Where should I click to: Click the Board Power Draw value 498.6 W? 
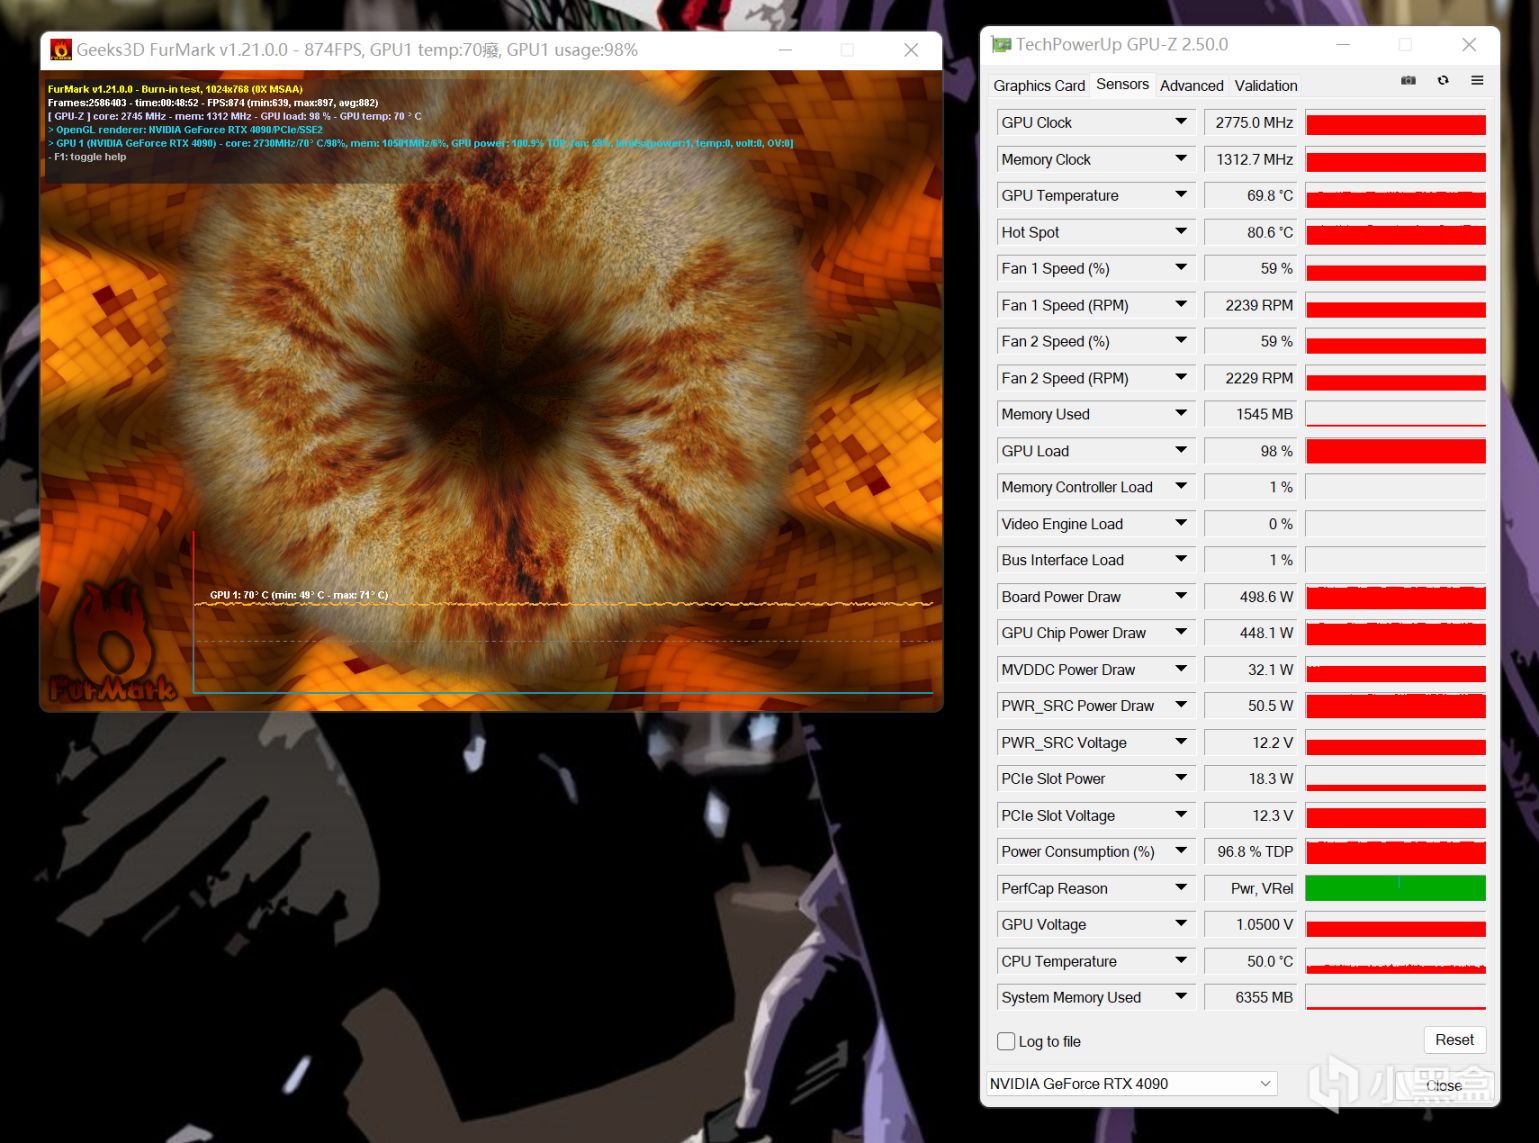(x=1251, y=597)
